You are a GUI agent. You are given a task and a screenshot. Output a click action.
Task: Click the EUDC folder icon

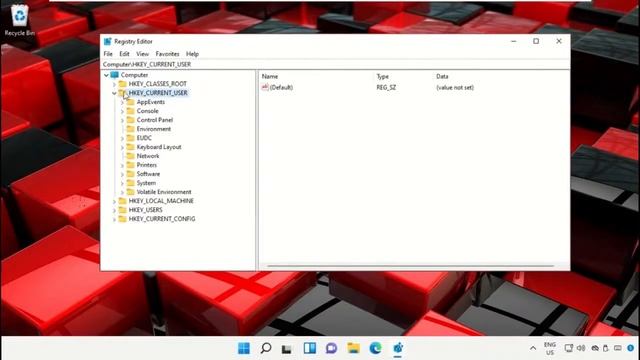click(131, 138)
